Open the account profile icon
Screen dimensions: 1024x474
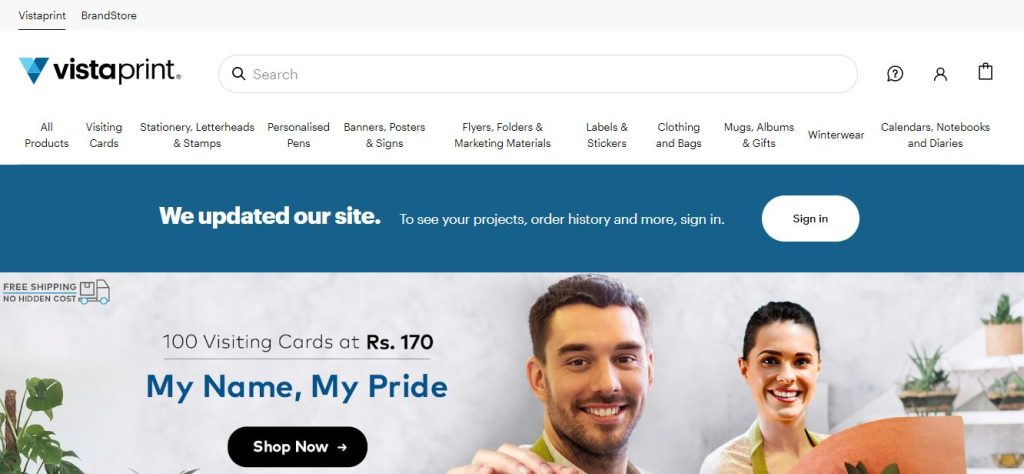click(940, 74)
